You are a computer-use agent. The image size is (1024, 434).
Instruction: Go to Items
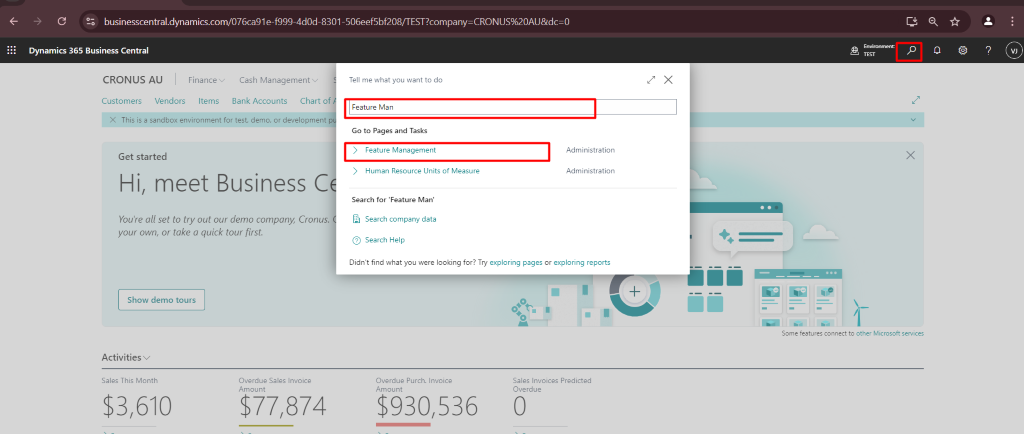[209, 101]
